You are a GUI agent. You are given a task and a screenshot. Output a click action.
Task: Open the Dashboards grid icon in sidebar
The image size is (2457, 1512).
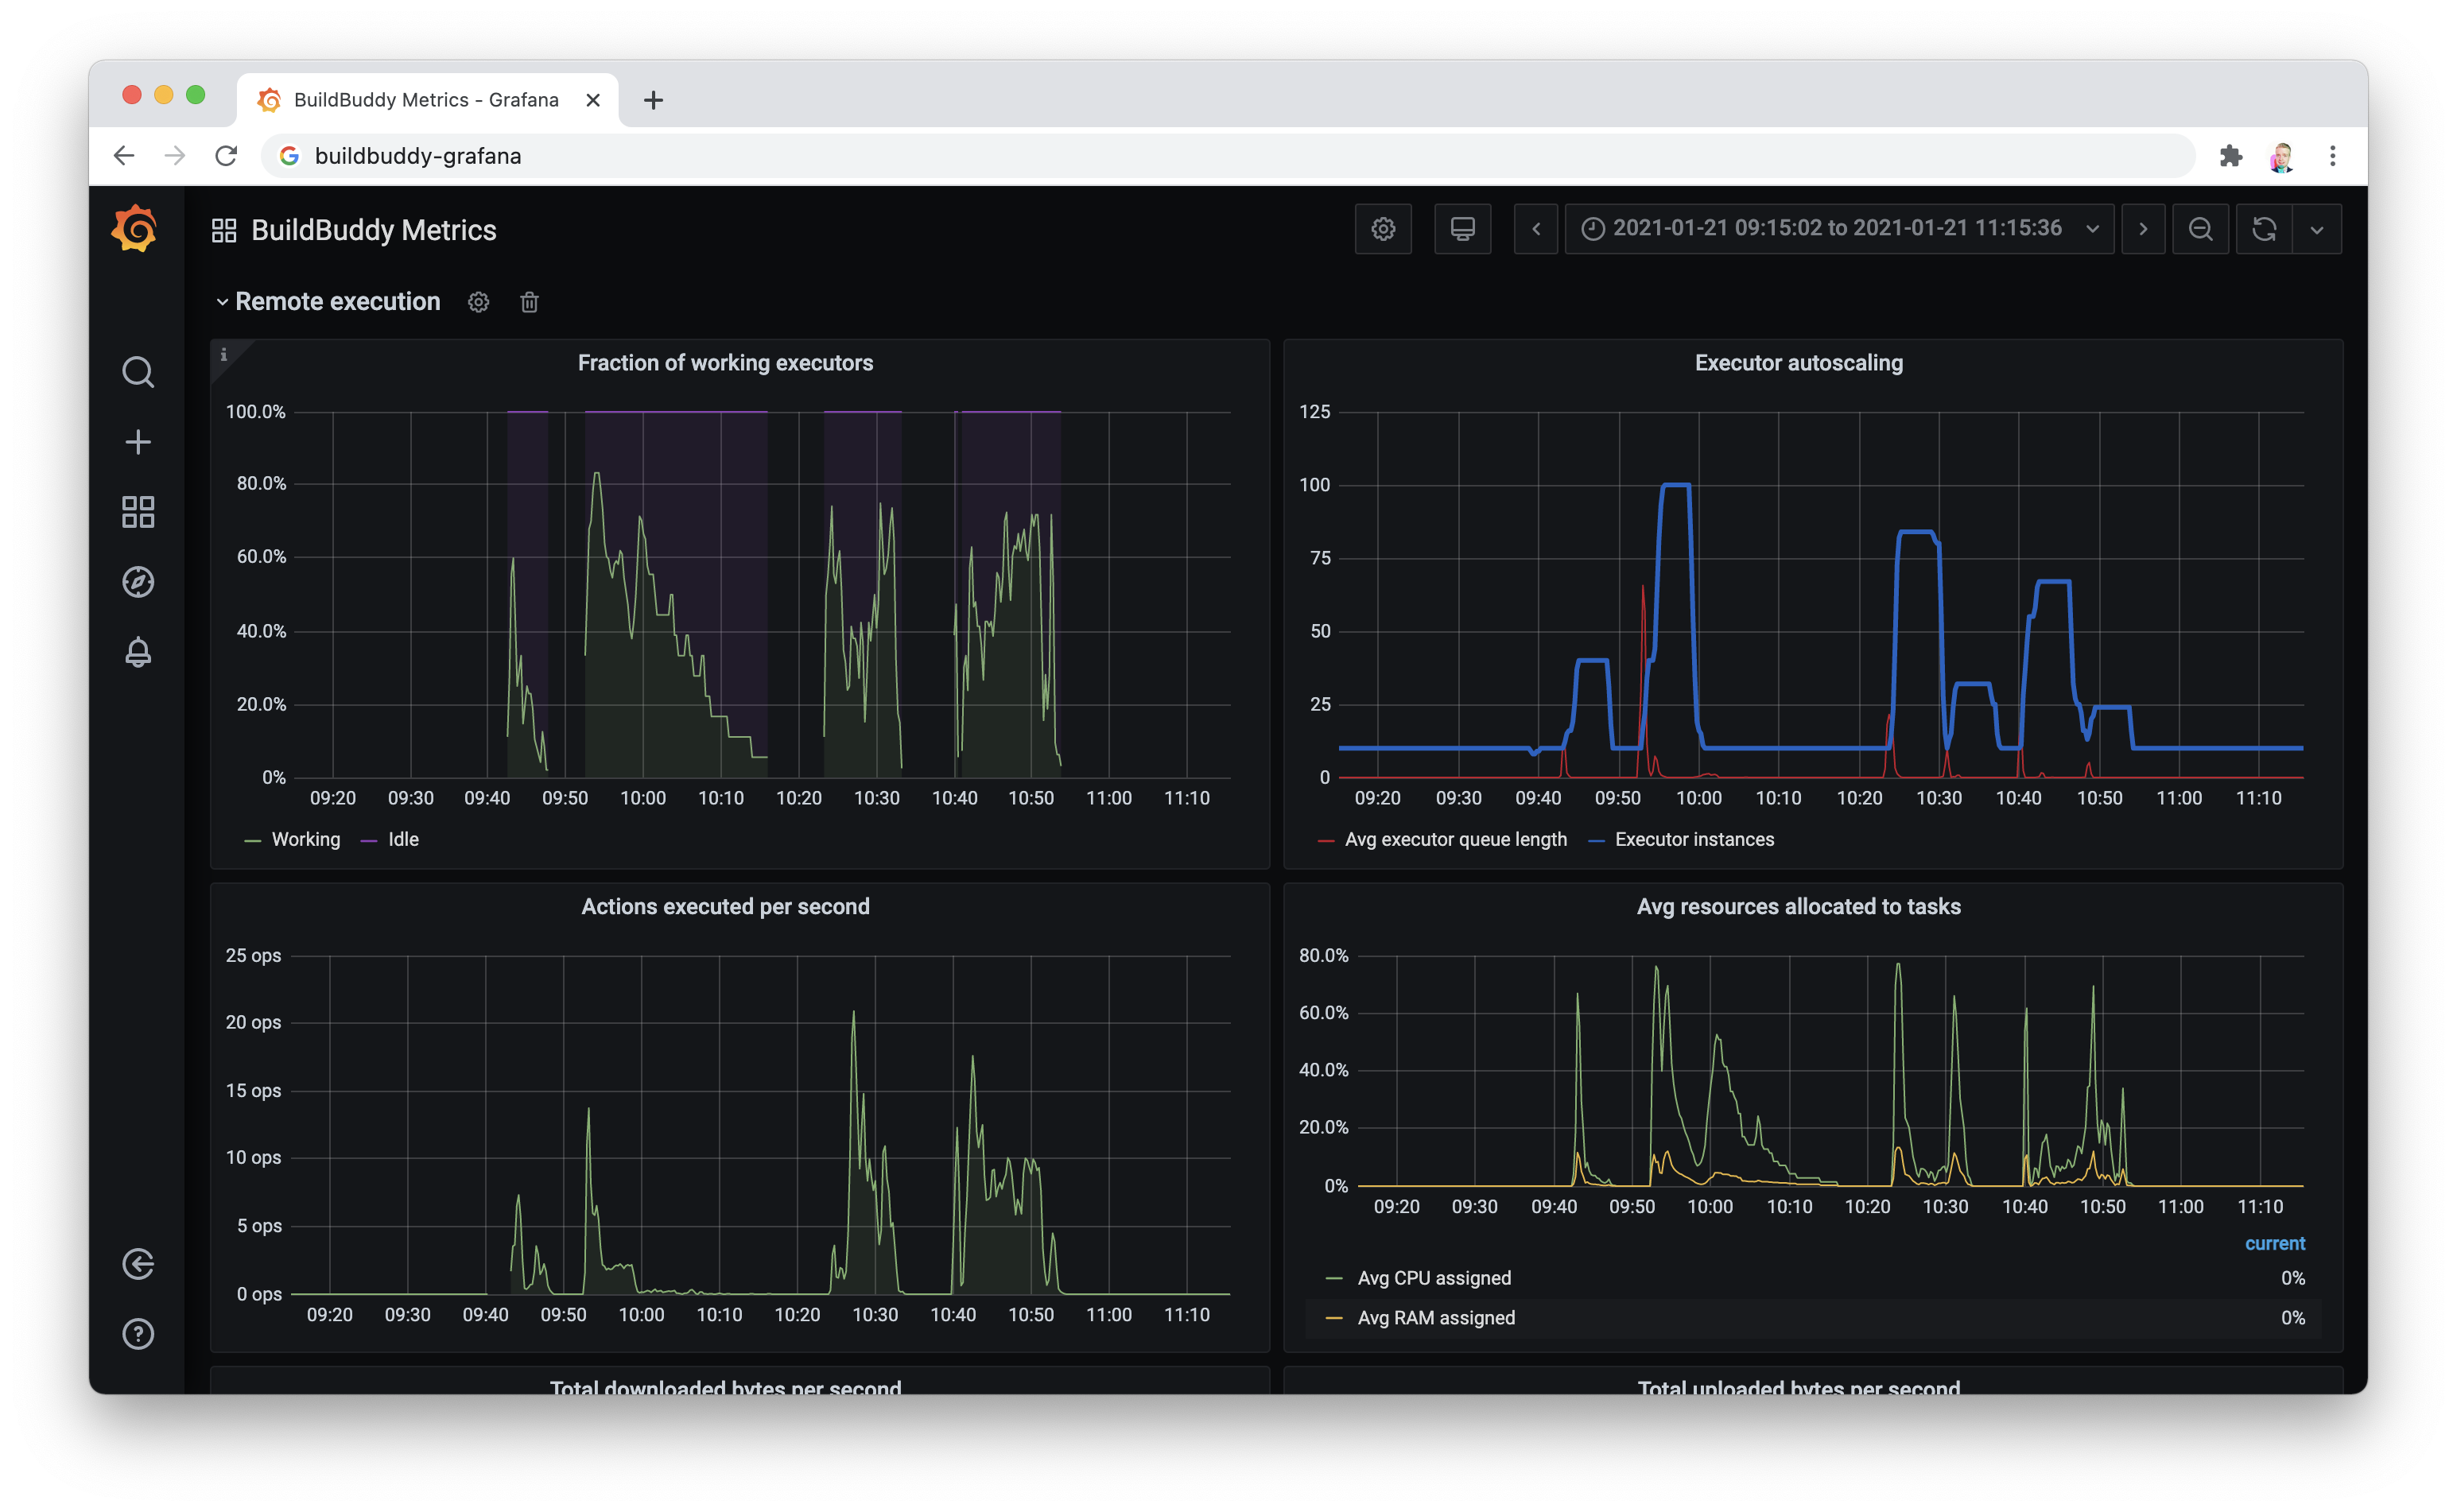pyautogui.click(x=138, y=512)
